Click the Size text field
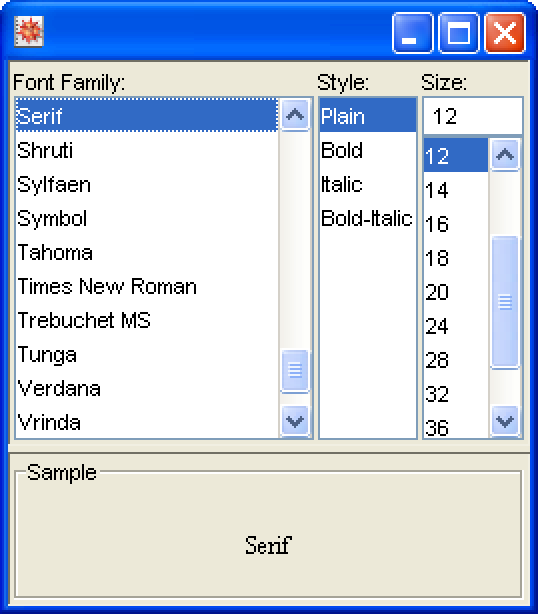 tap(473, 116)
